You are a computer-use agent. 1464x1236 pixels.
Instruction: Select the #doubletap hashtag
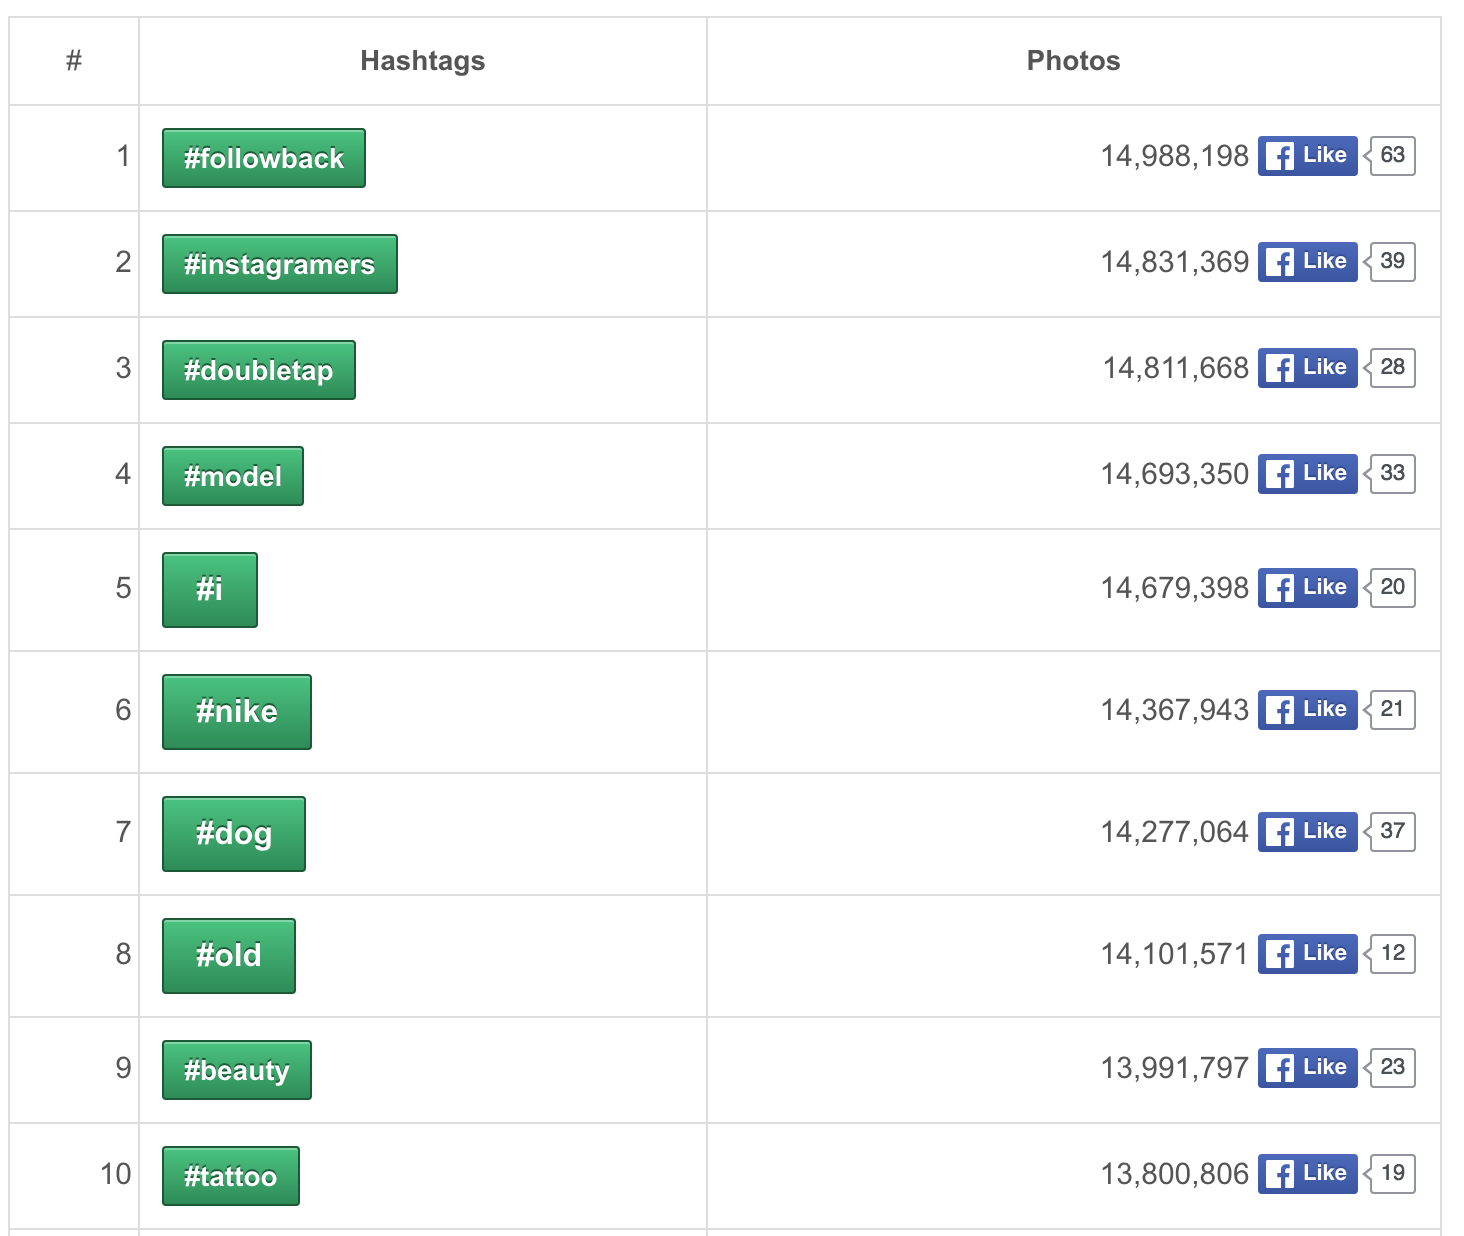tap(258, 369)
